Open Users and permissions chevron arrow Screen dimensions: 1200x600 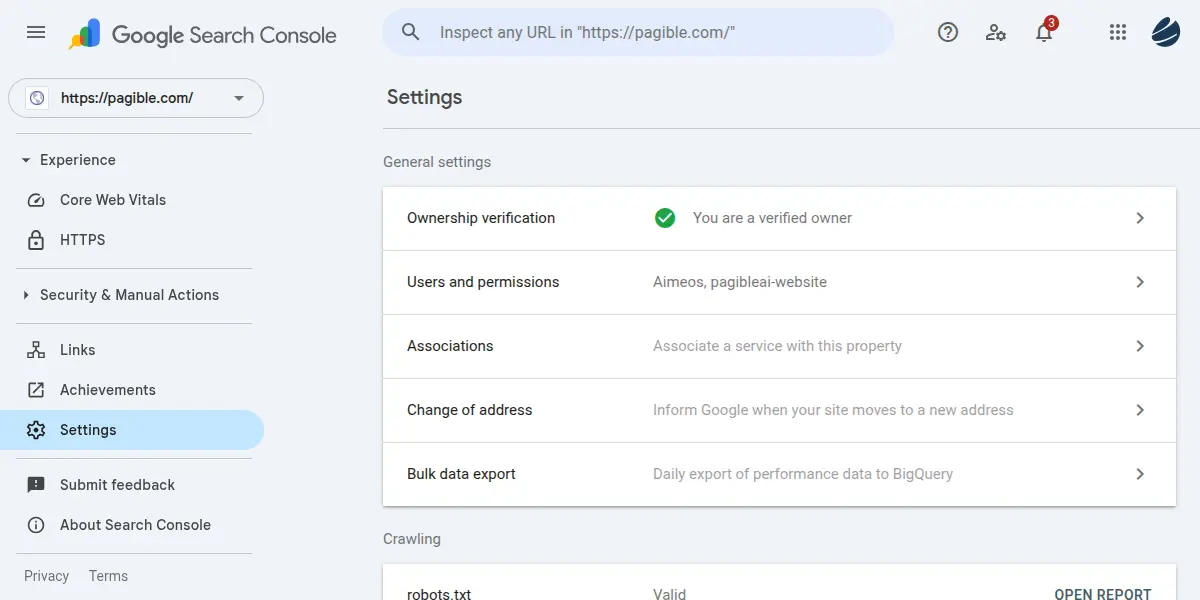coord(1140,282)
